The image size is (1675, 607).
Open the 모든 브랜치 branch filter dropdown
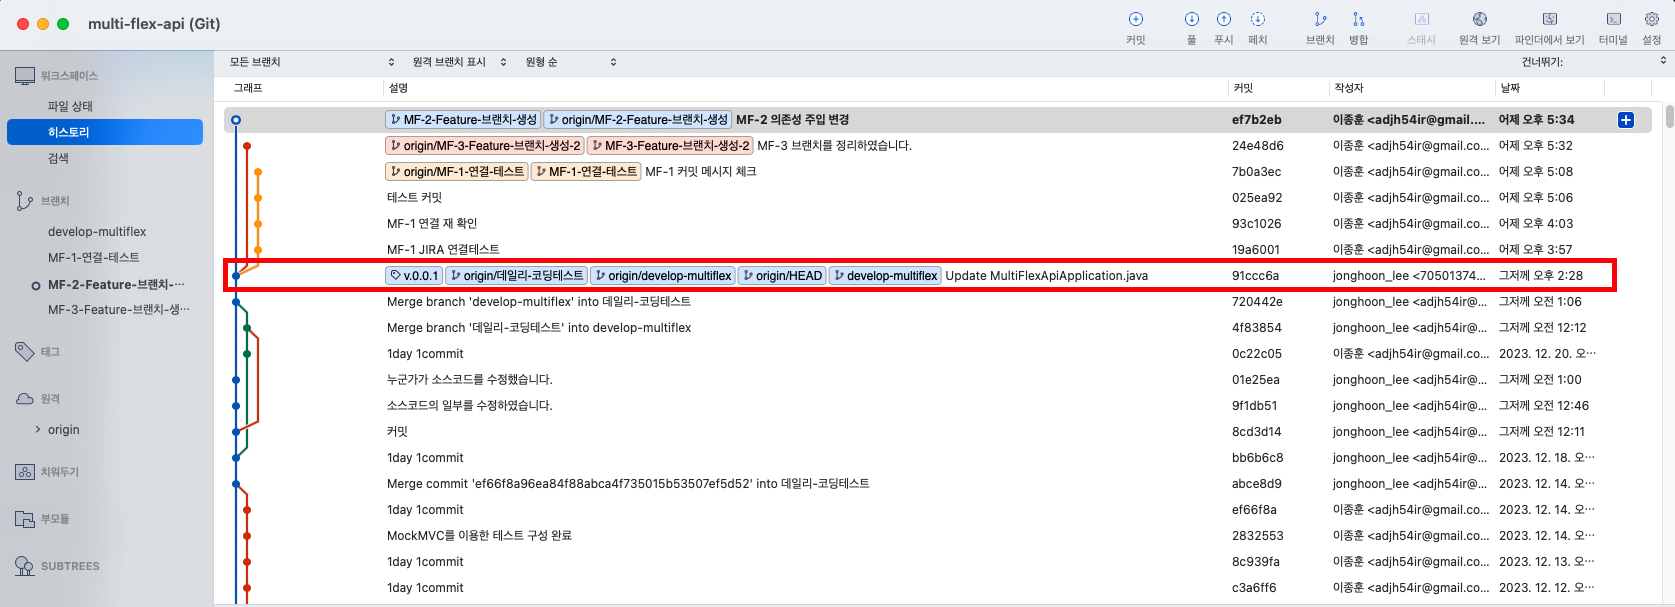[x=312, y=62]
